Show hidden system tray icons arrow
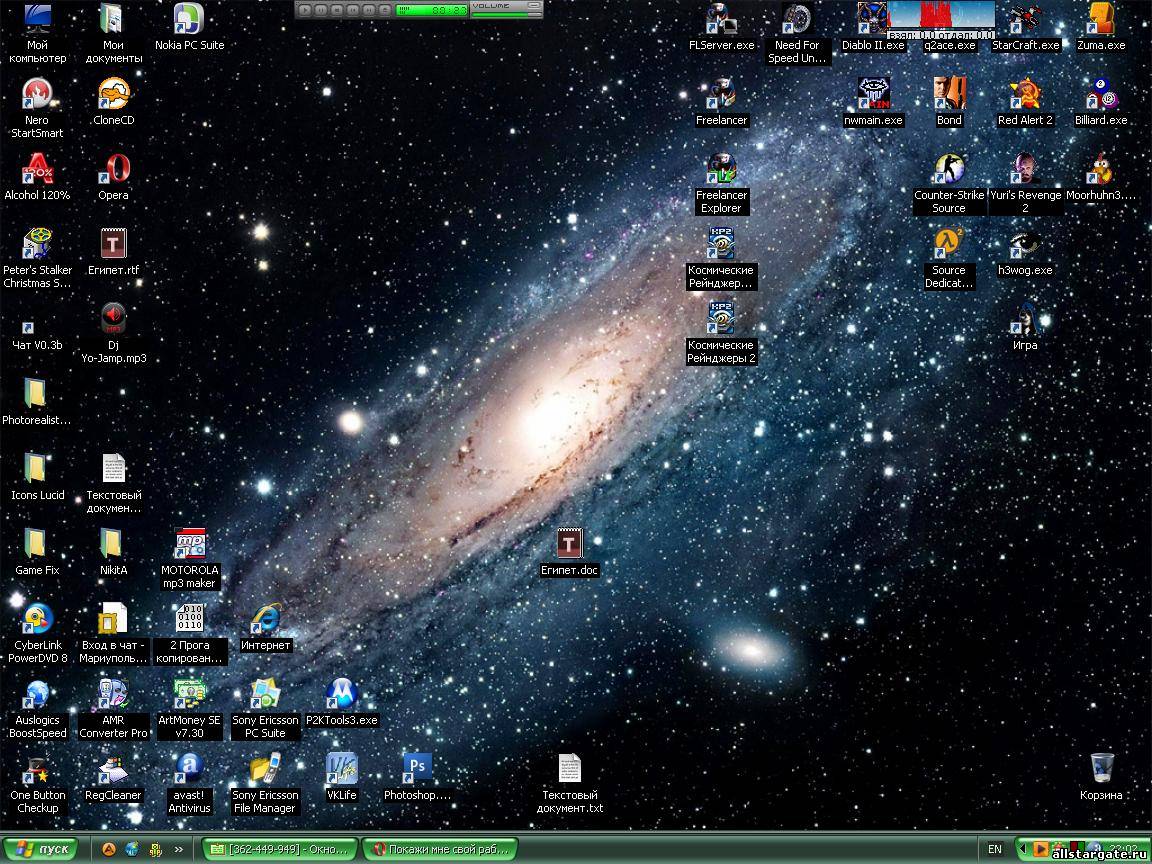This screenshot has width=1152, height=864. point(1022,849)
